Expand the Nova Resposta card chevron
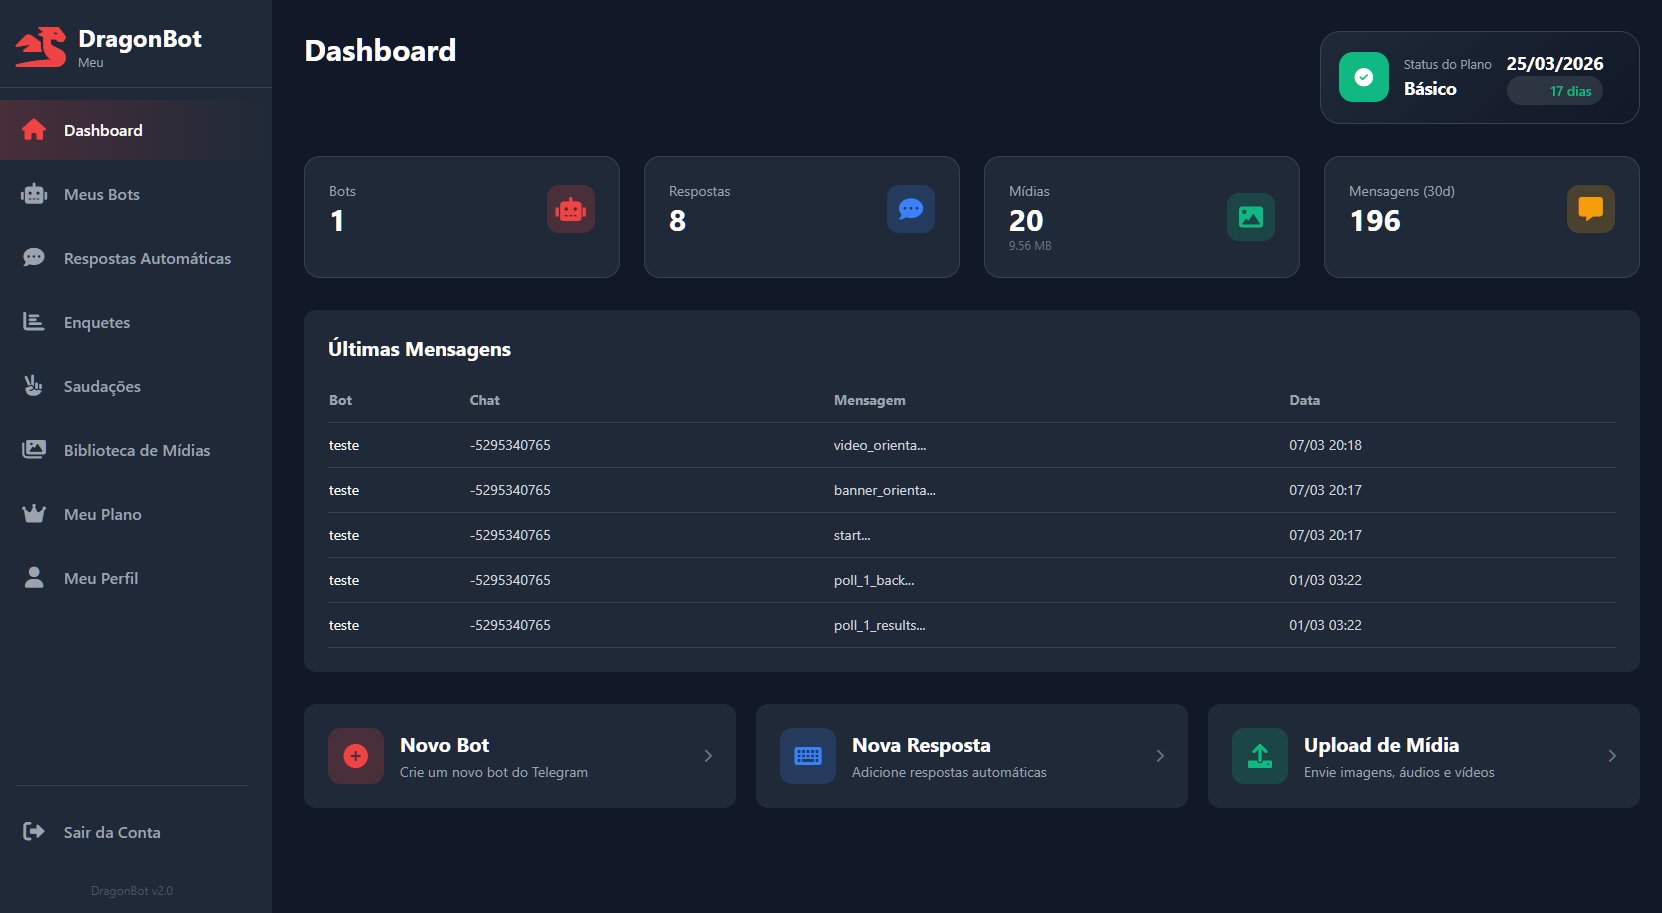Viewport: 1662px width, 913px height. (1160, 756)
